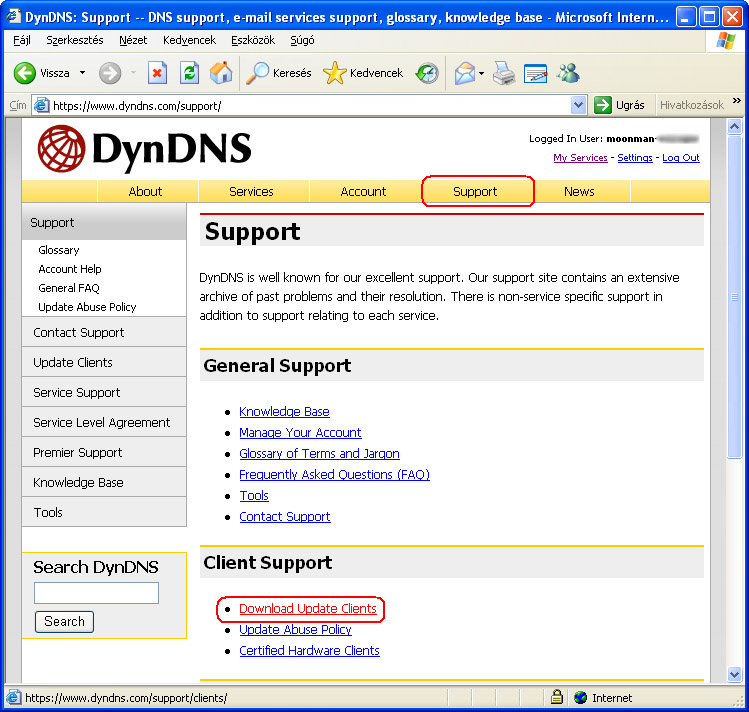This screenshot has height=712, width=749.
Task: Follow the My Services link
Action: click(580, 158)
